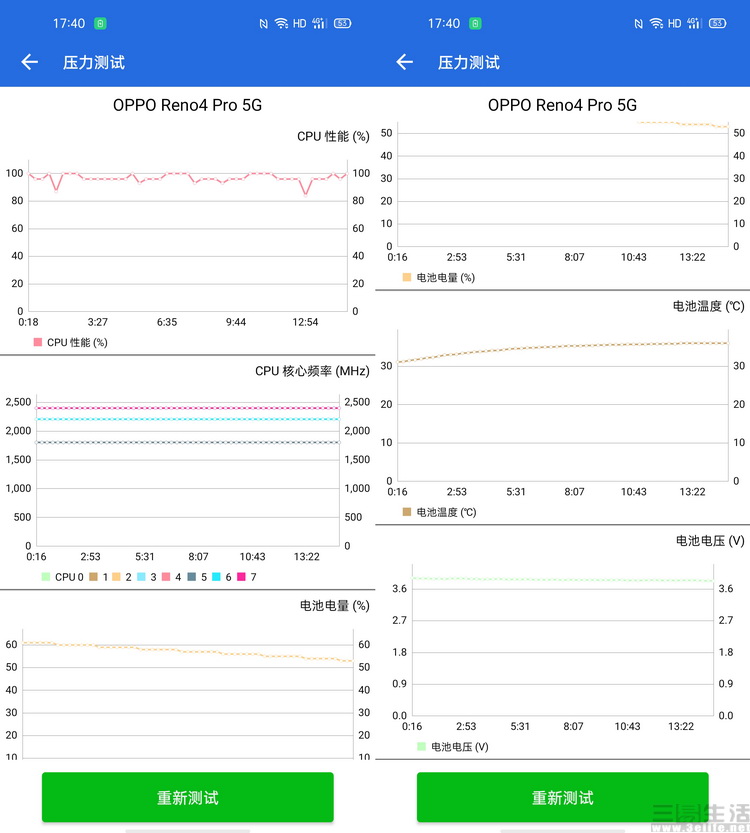This screenshot has width=750, height=833.
Task: Tap battery icon in right status bar
Action: 718,23
